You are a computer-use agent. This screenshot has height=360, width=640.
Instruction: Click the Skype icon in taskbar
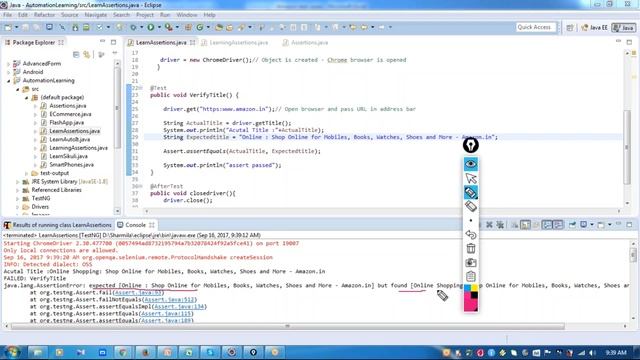(x=210, y=352)
